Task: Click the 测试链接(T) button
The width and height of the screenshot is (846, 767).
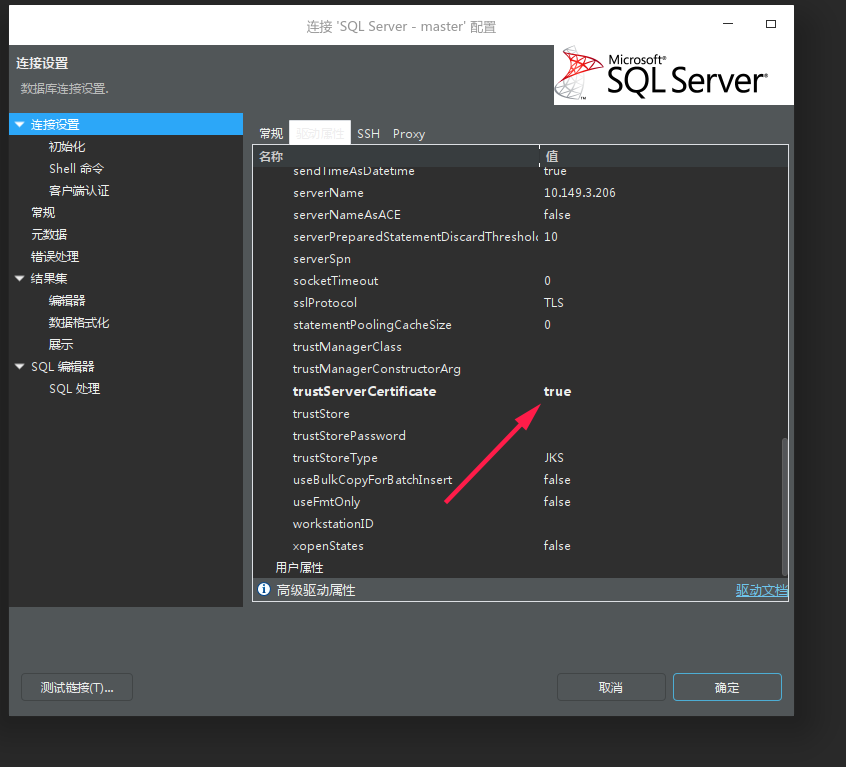Action: click(x=76, y=687)
